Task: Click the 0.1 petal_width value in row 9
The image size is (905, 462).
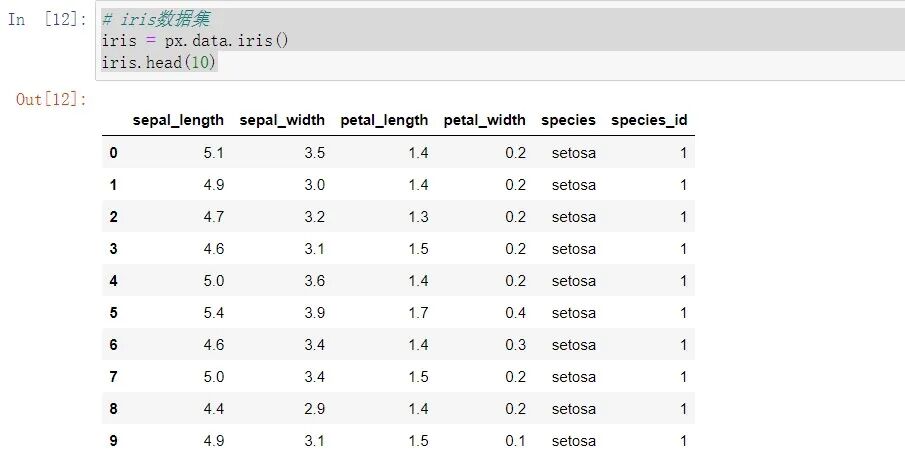Action: (x=515, y=441)
